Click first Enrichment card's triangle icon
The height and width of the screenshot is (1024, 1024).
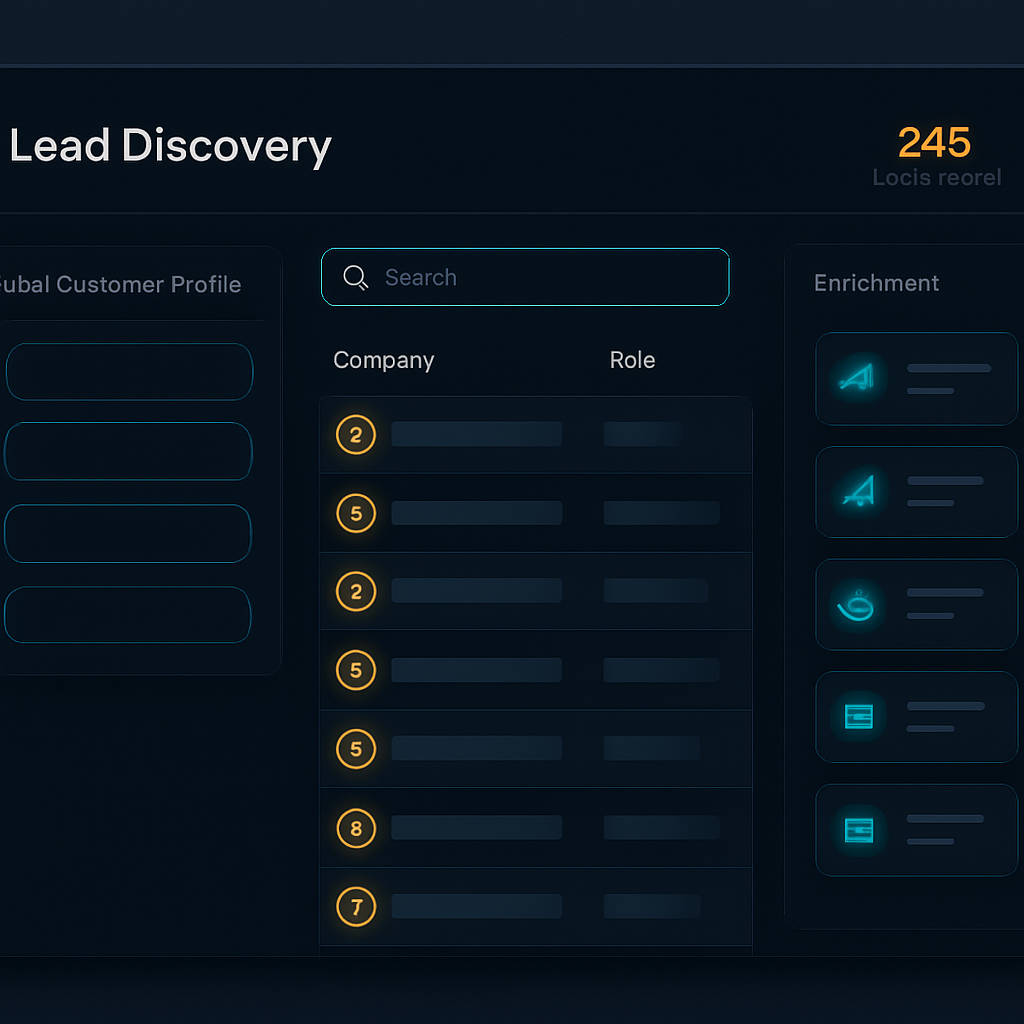click(x=857, y=377)
